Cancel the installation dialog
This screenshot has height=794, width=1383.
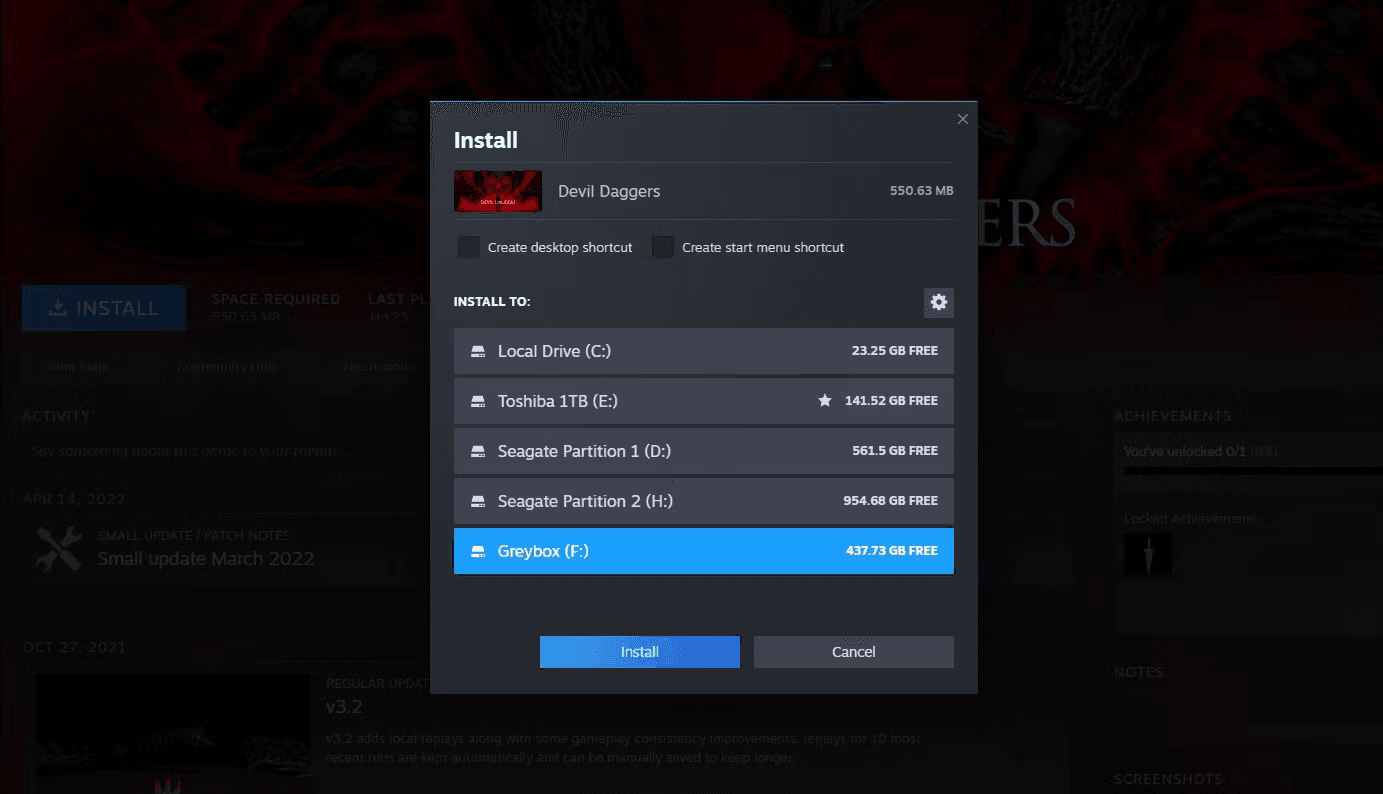(854, 652)
